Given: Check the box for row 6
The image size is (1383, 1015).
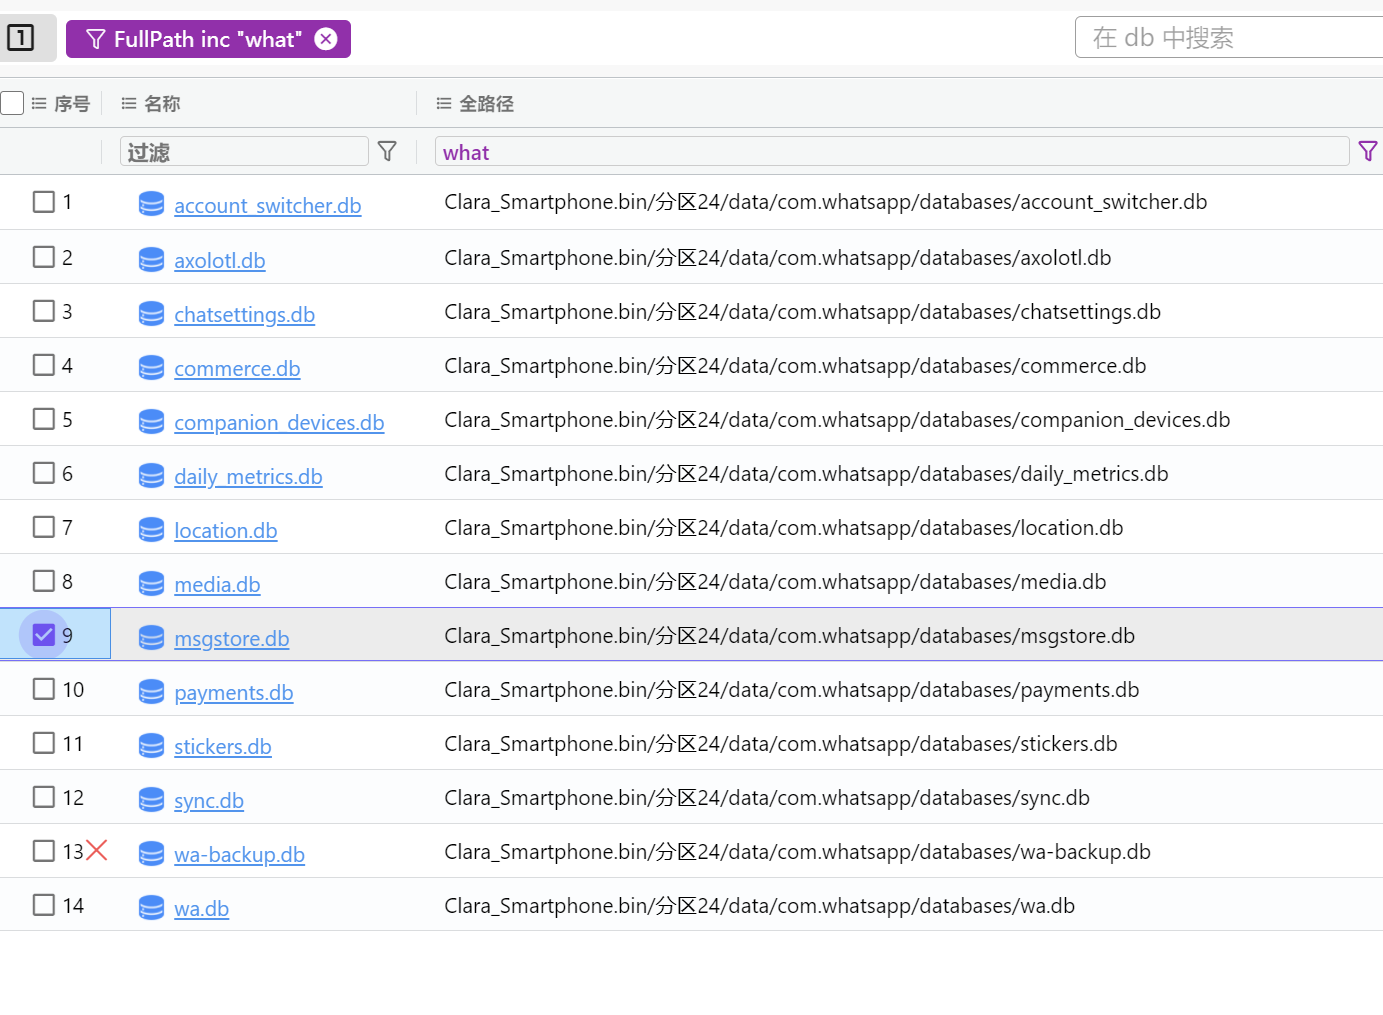Looking at the screenshot, I should pos(44,473).
